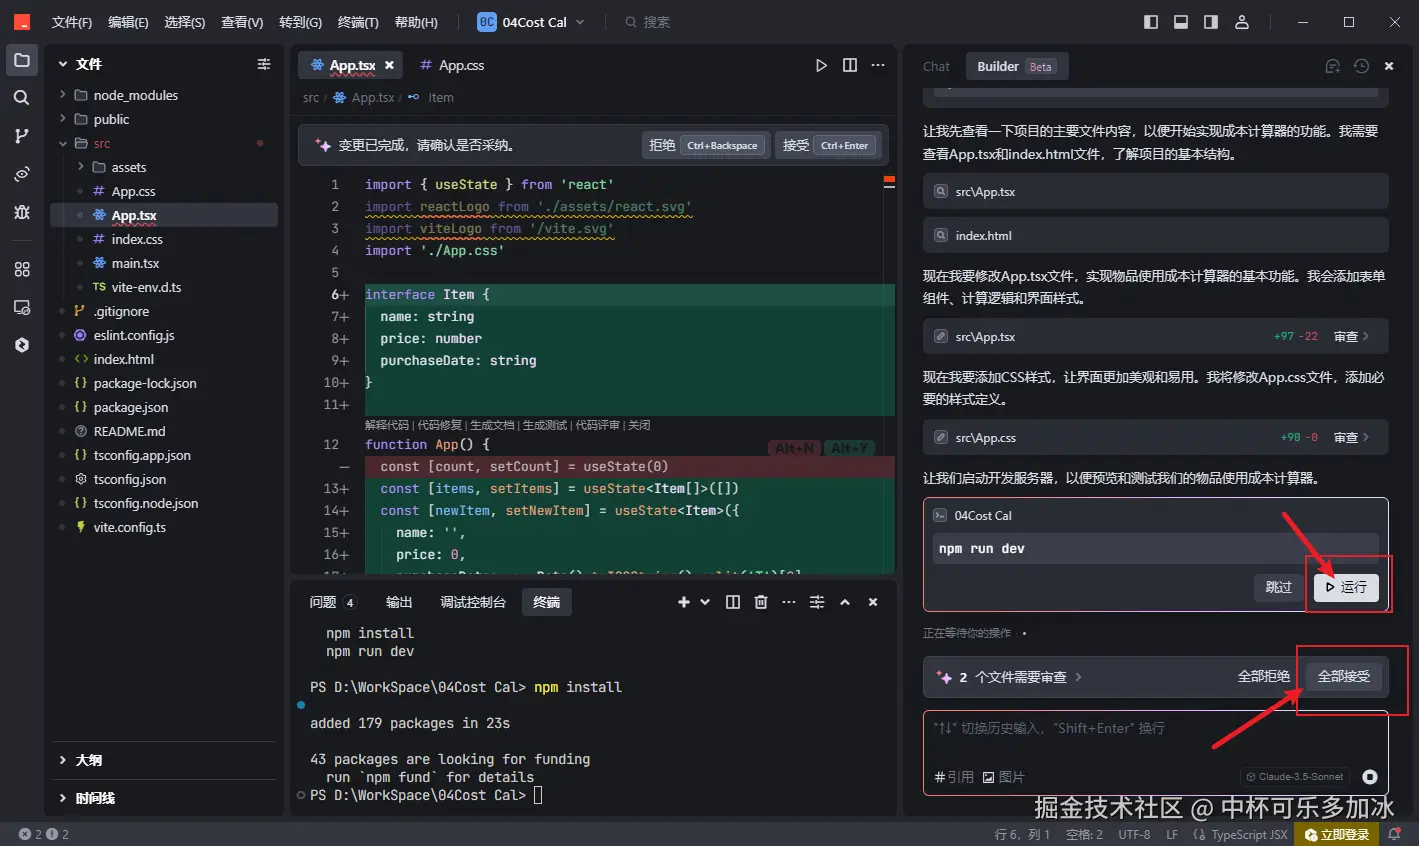1419x846 pixels.
Task: Open notifications bell in status bar
Action: coord(1396,834)
